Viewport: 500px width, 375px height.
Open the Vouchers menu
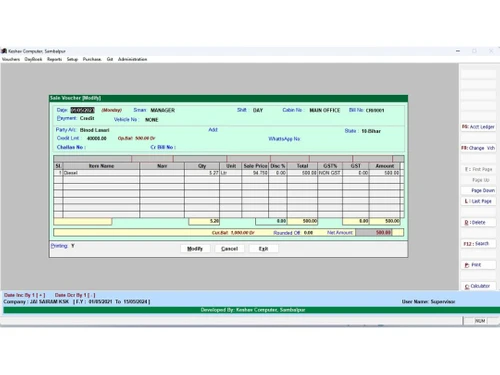pos(11,59)
